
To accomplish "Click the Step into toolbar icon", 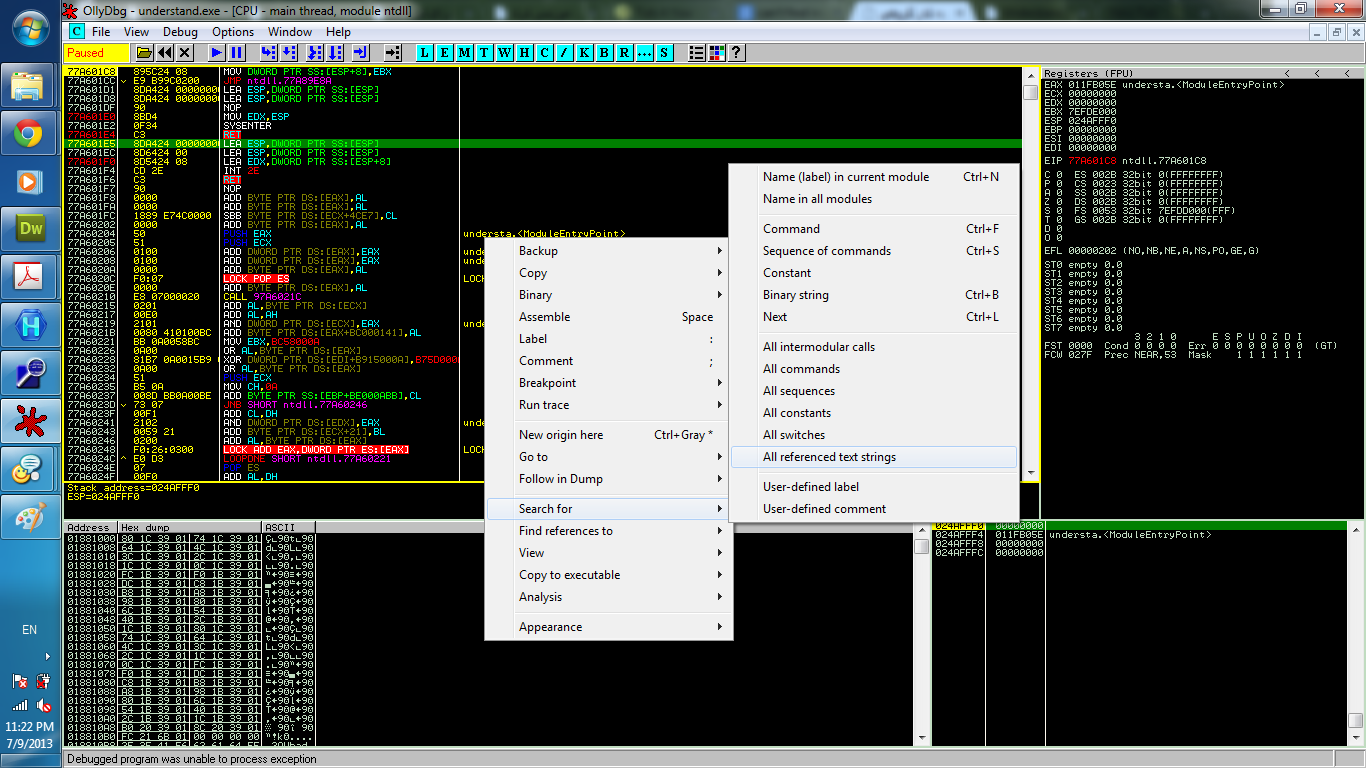I will tap(268, 52).
